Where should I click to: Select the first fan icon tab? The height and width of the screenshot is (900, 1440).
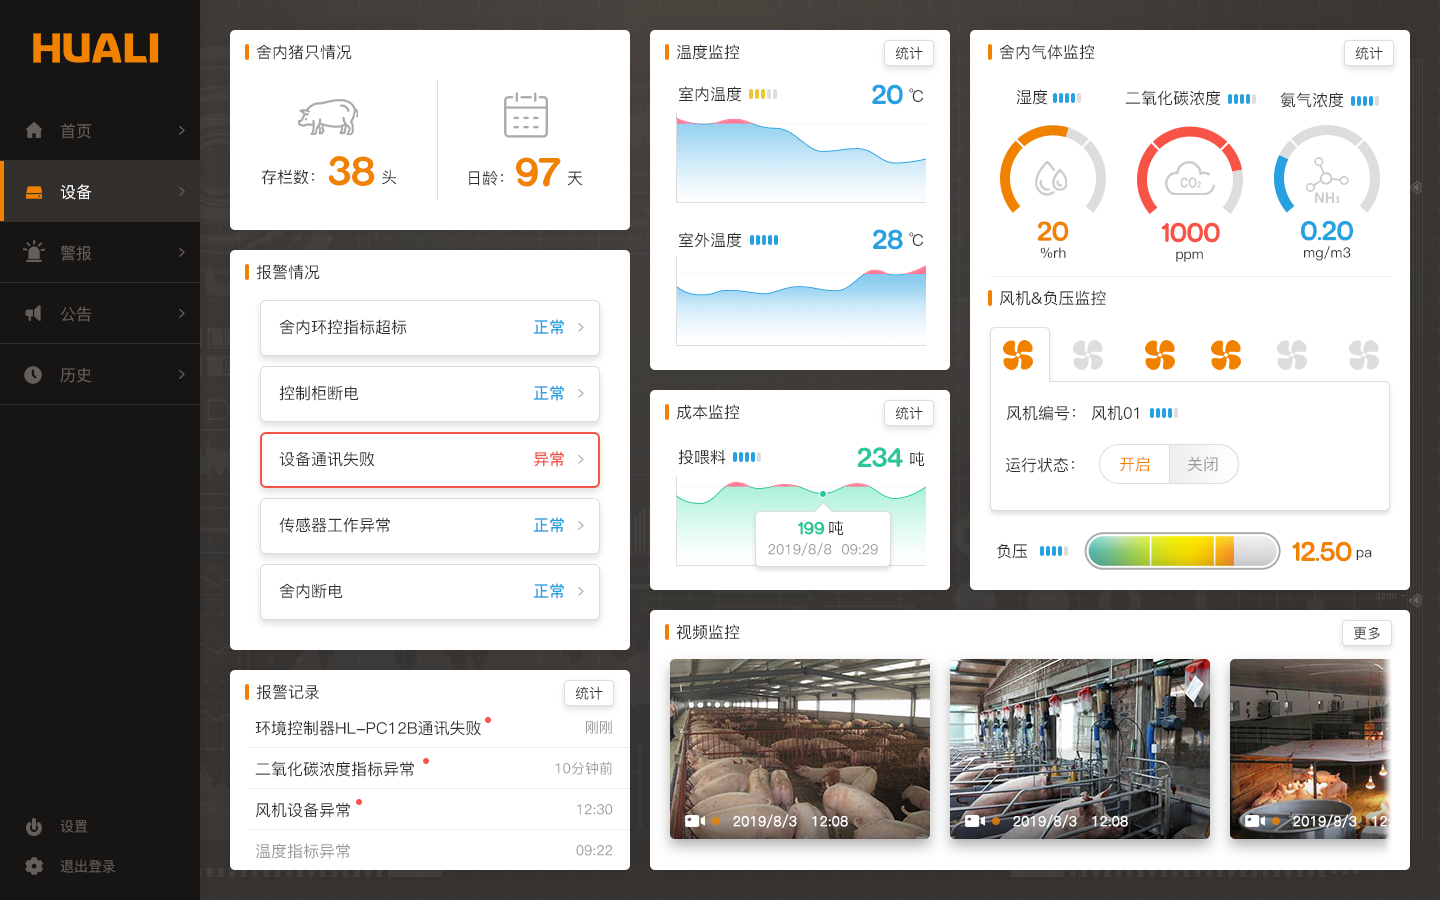pyautogui.click(x=1018, y=355)
